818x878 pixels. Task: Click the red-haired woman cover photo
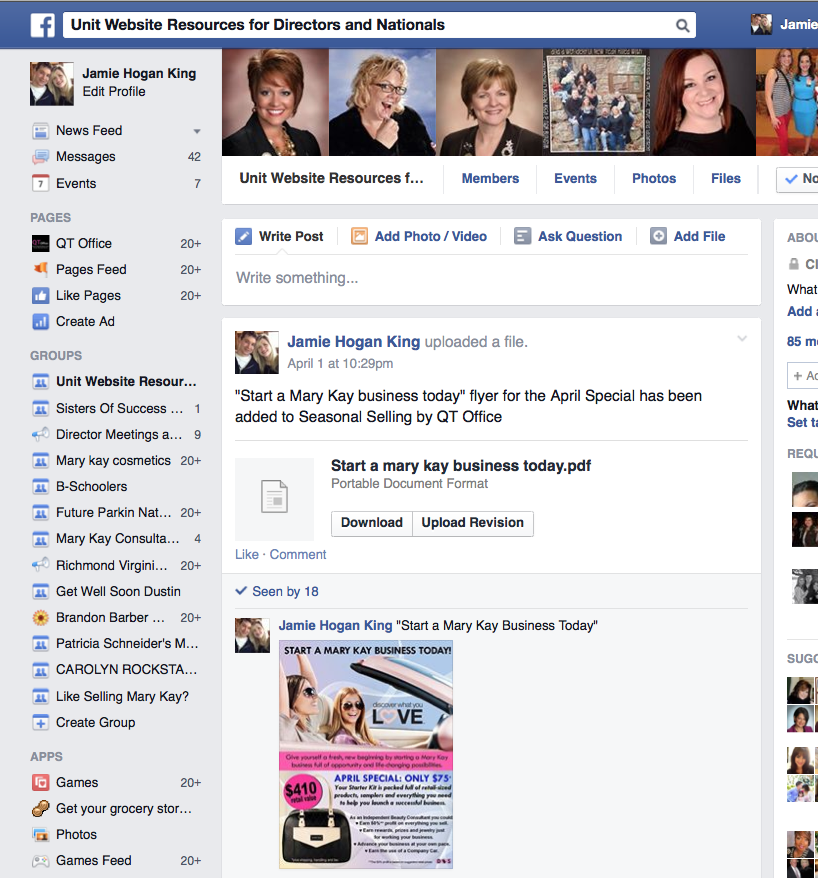703,102
